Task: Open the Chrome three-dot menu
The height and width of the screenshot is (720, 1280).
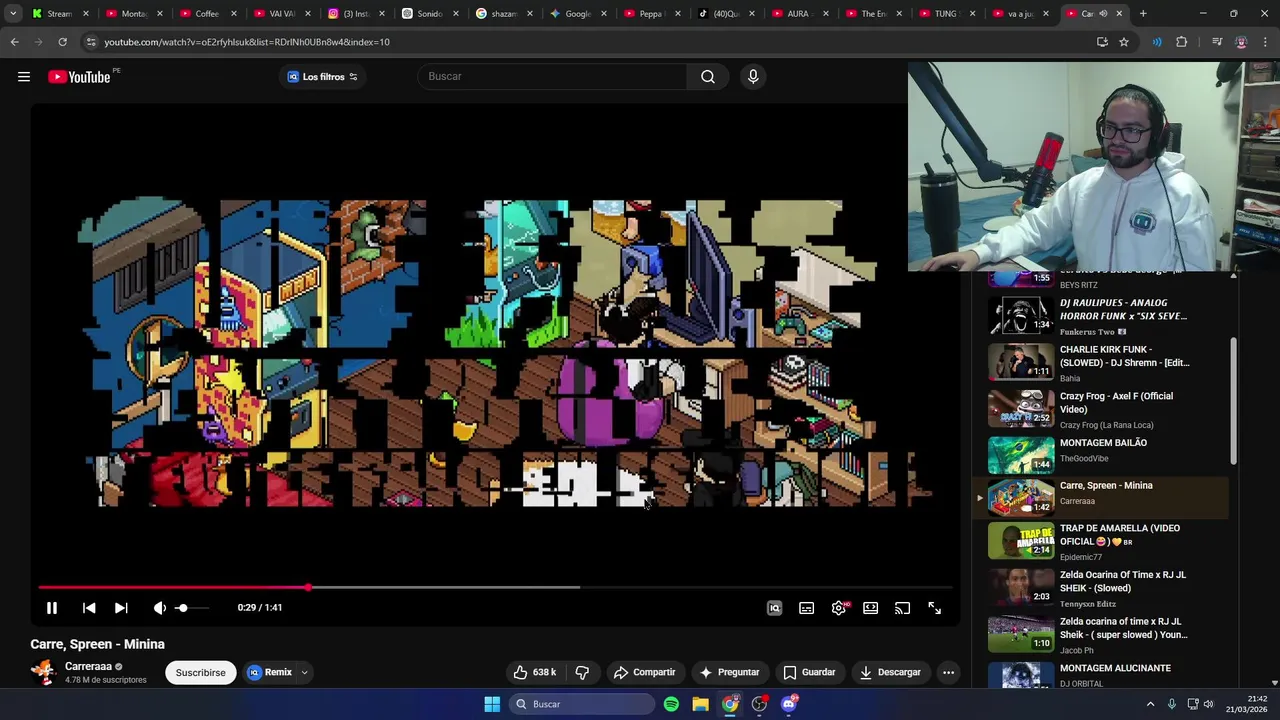Action: [x=1266, y=42]
